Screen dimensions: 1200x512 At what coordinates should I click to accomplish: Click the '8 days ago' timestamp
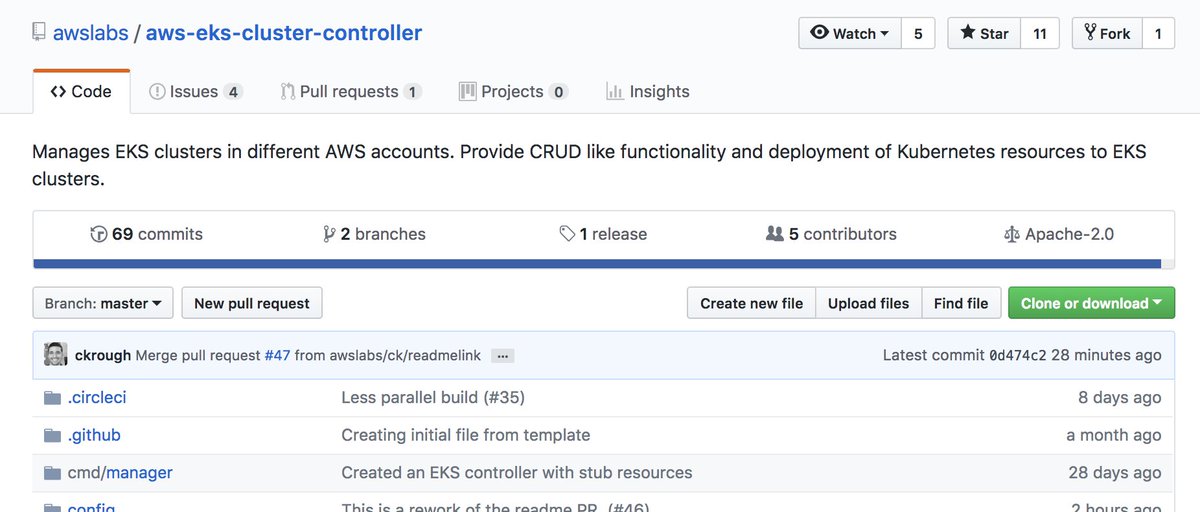(1119, 397)
